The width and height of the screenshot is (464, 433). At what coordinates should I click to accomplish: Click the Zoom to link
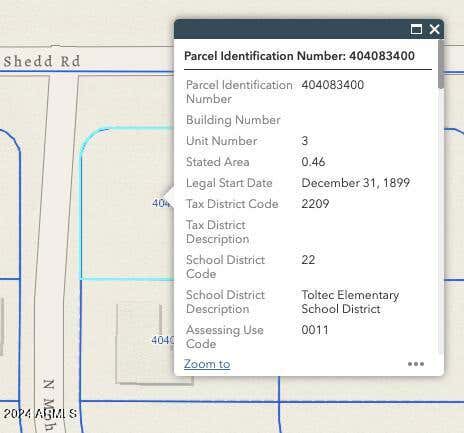pos(207,364)
